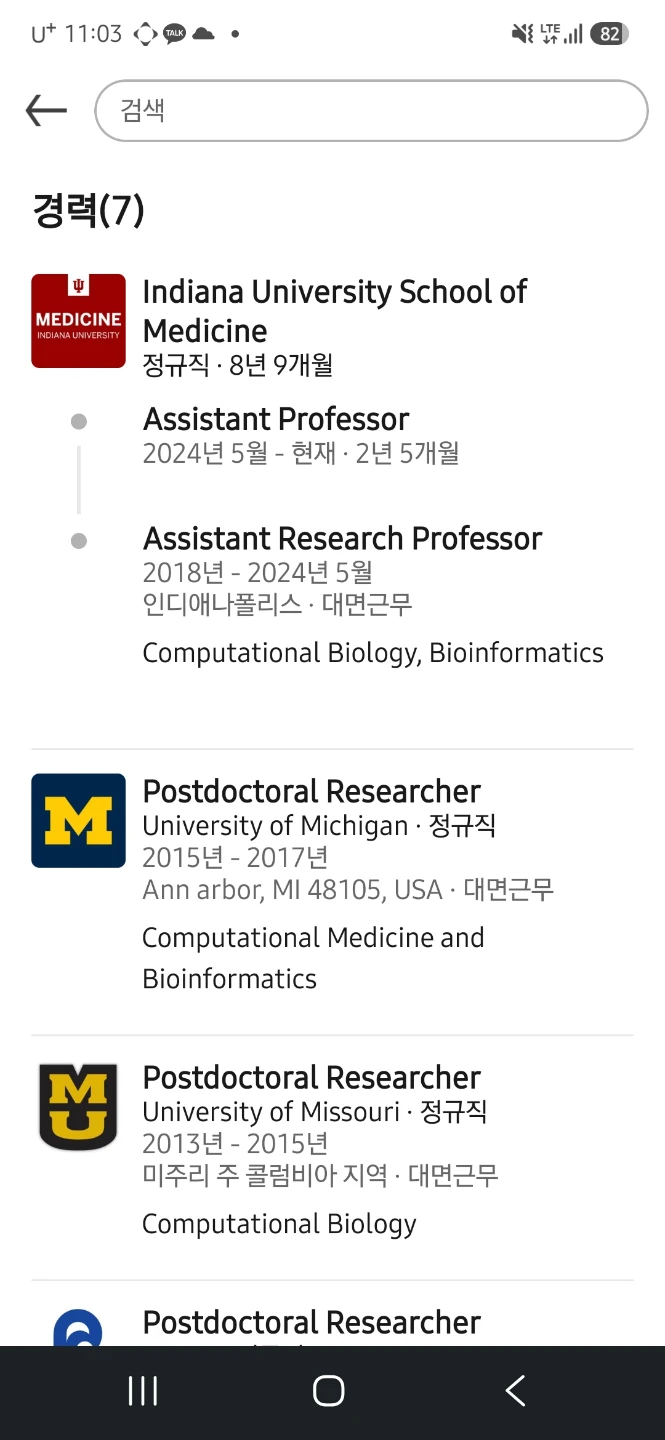
Task: Select the Assistant Research Professor position
Action: pyautogui.click(x=342, y=539)
